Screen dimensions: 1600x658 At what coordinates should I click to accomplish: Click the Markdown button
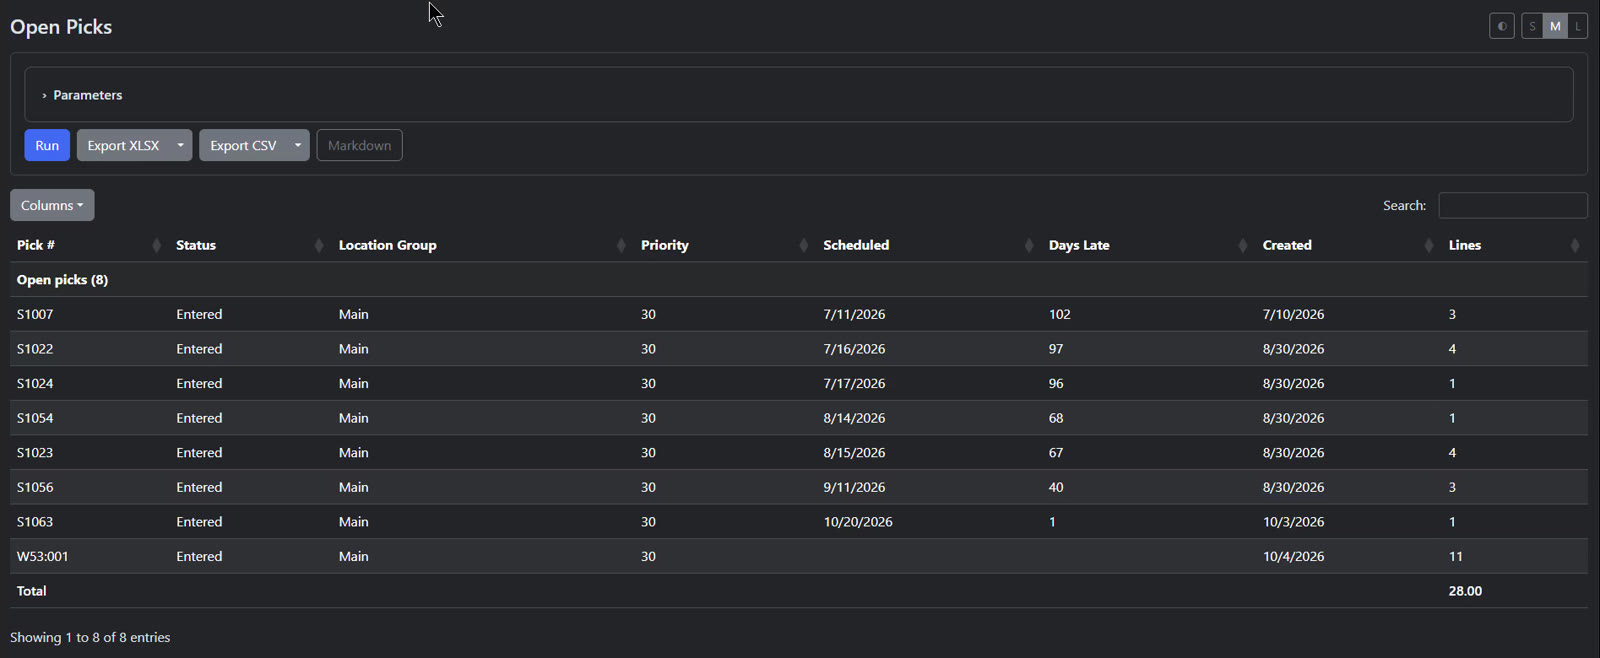360,145
